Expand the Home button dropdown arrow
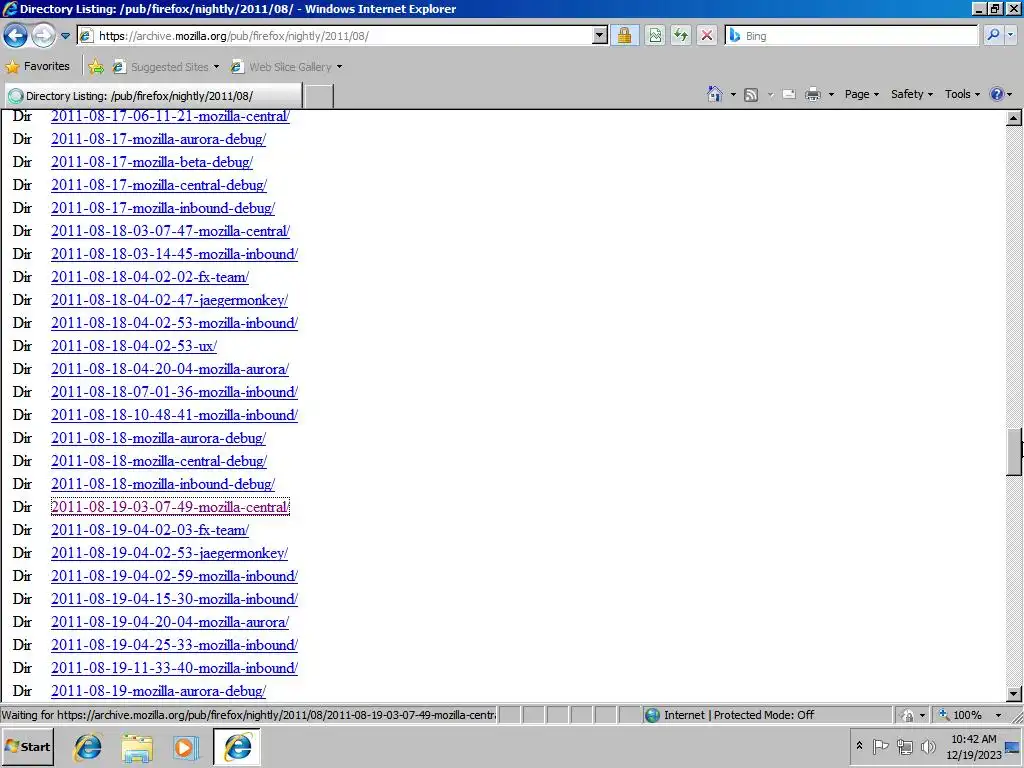The height and width of the screenshot is (768, 1024). [733, 94]
